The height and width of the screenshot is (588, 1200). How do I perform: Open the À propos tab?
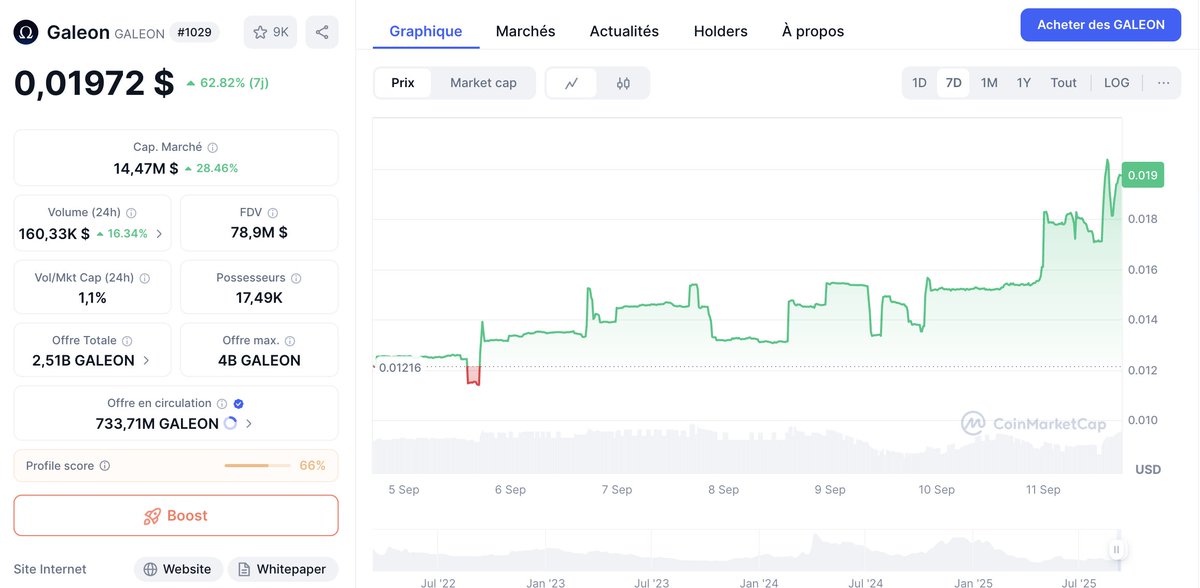click(813, 31)
